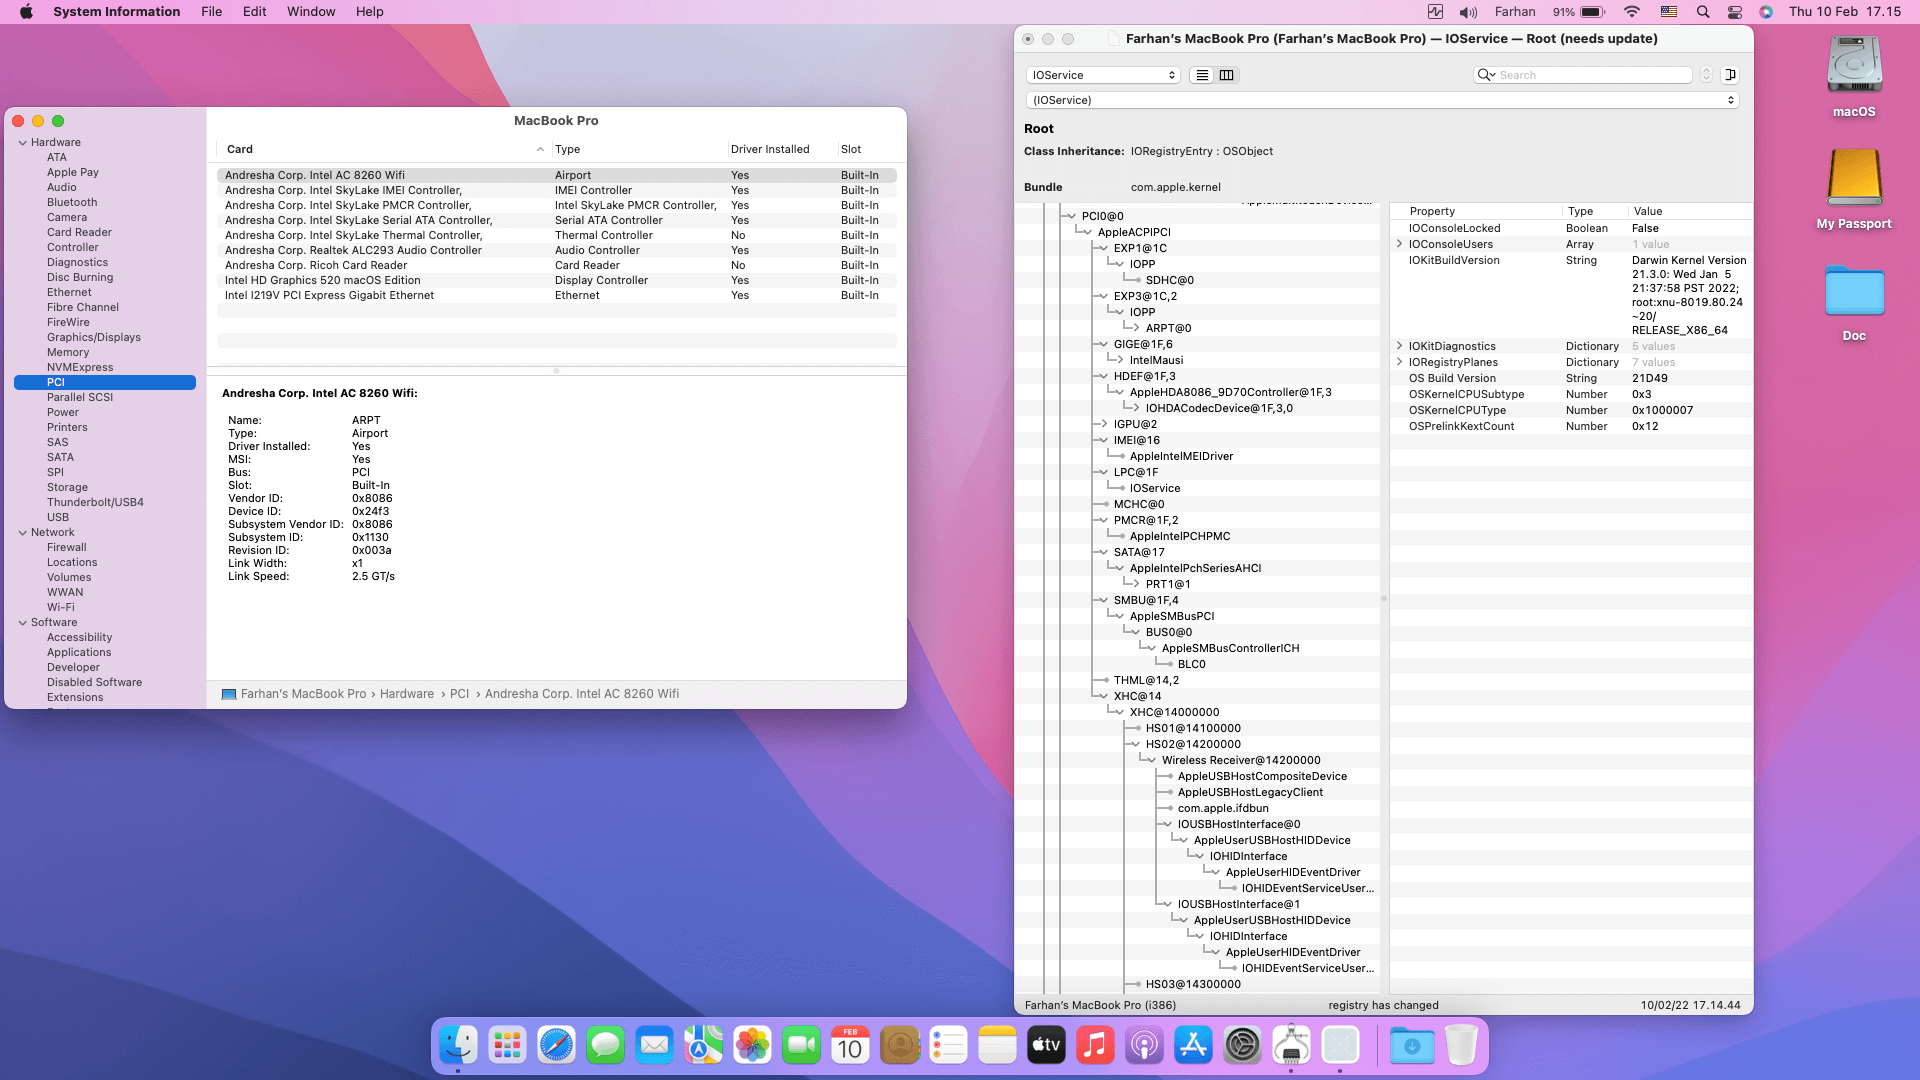The image size is (1920, 1080).
Task: Open Apple TV from the Dock
Action: click(1046, 1046)
